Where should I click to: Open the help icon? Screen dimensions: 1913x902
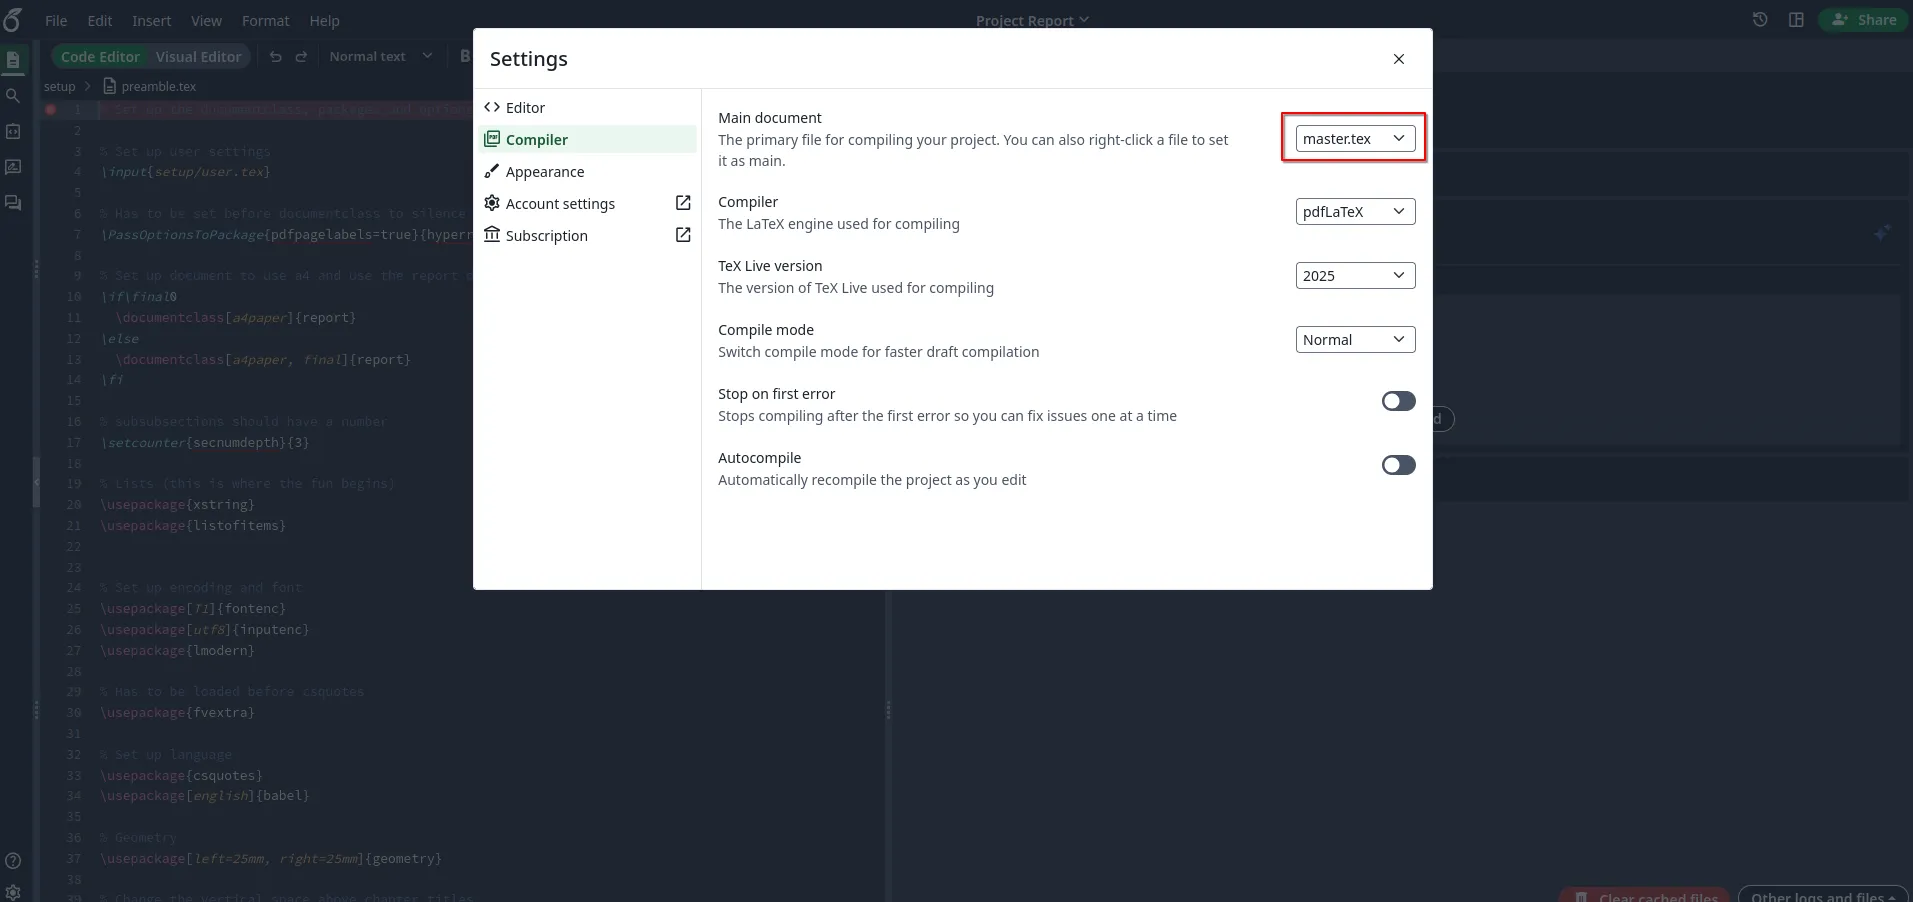pos(13,860)
